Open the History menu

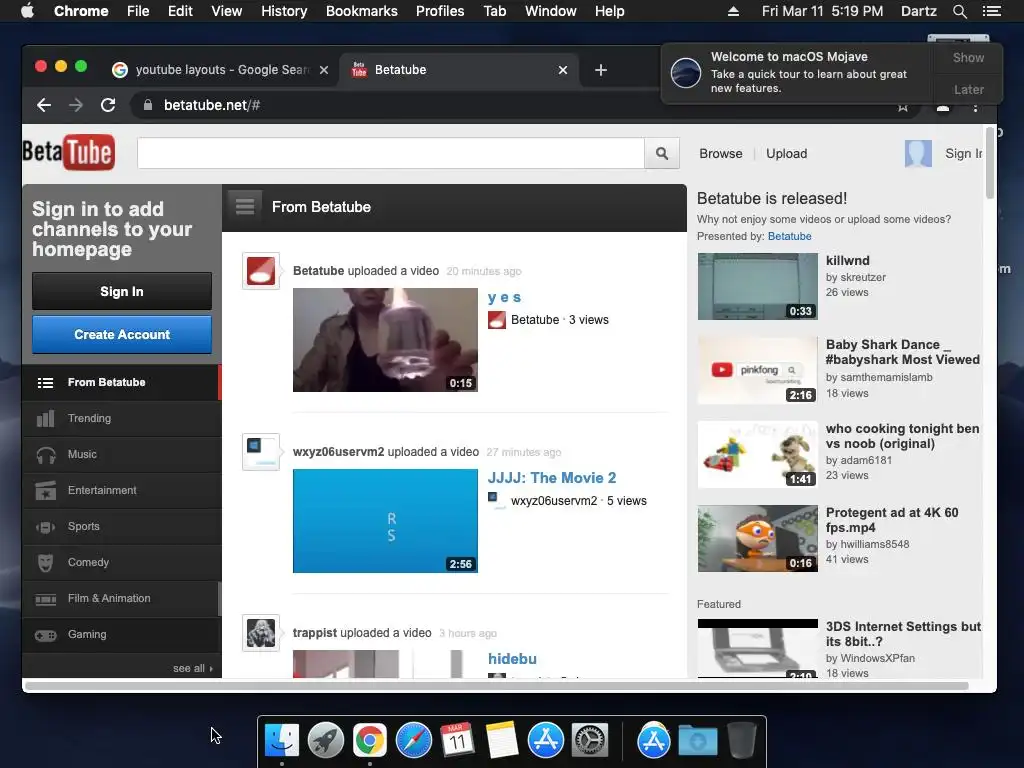284,11
